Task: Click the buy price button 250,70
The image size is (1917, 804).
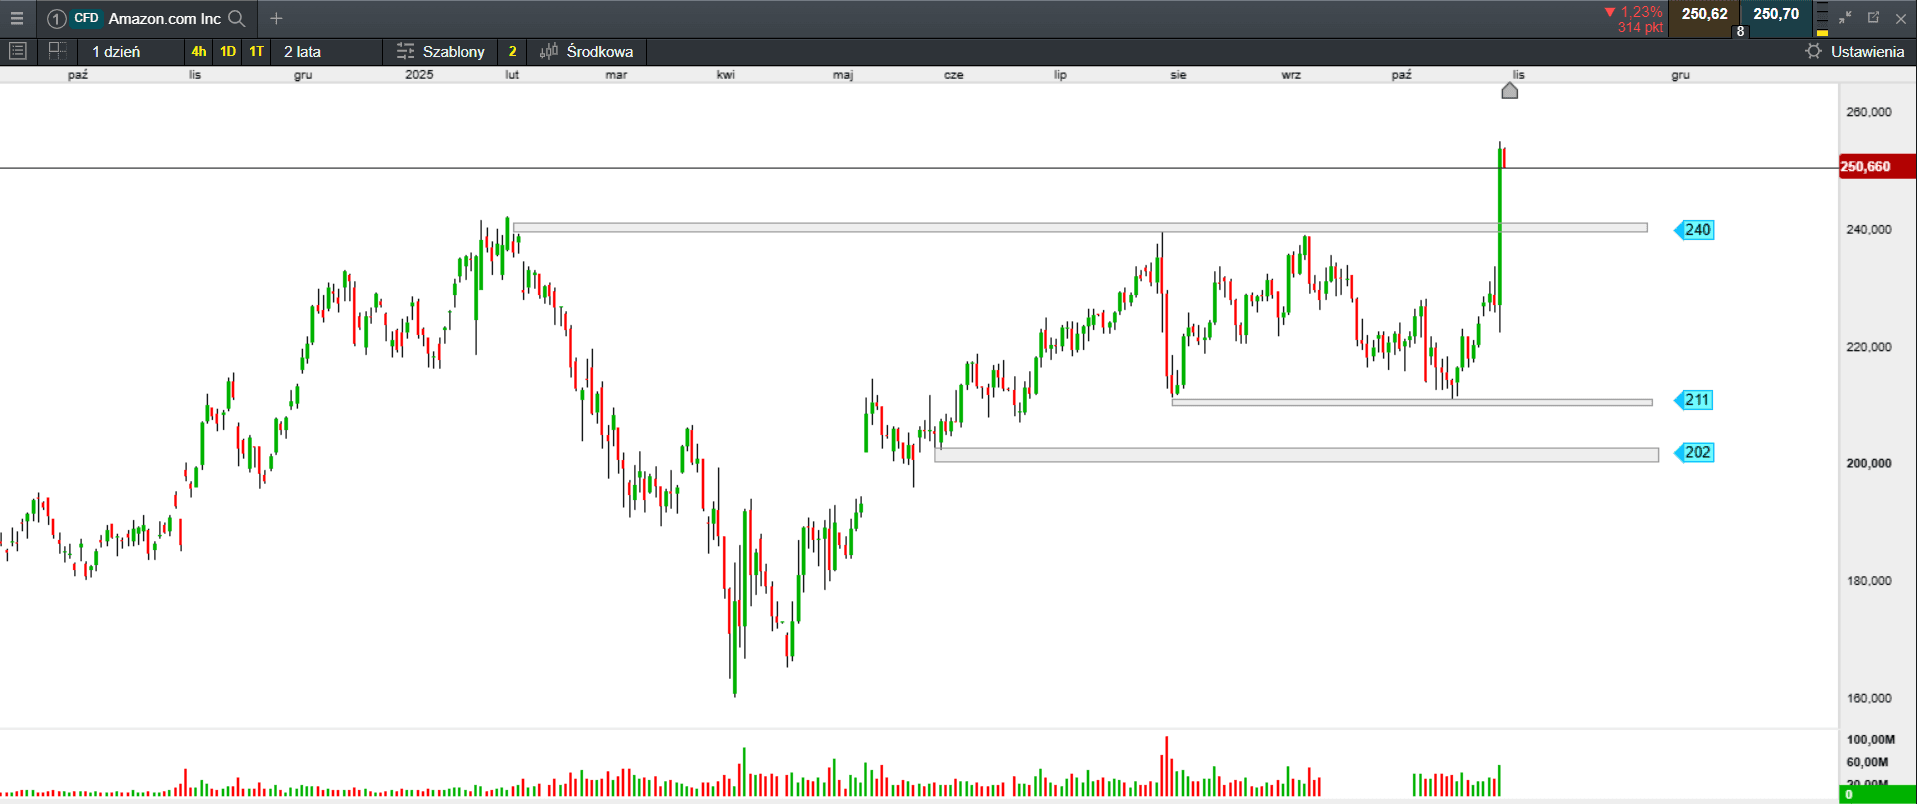Action: (1776, 15)
